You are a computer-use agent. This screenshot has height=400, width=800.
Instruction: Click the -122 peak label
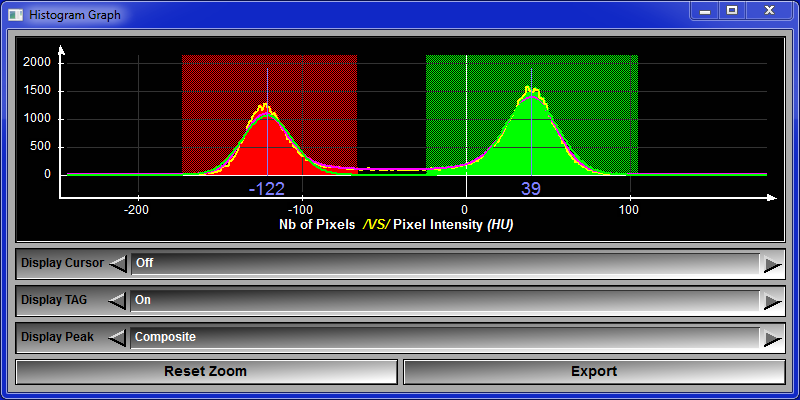pos(266,189)
